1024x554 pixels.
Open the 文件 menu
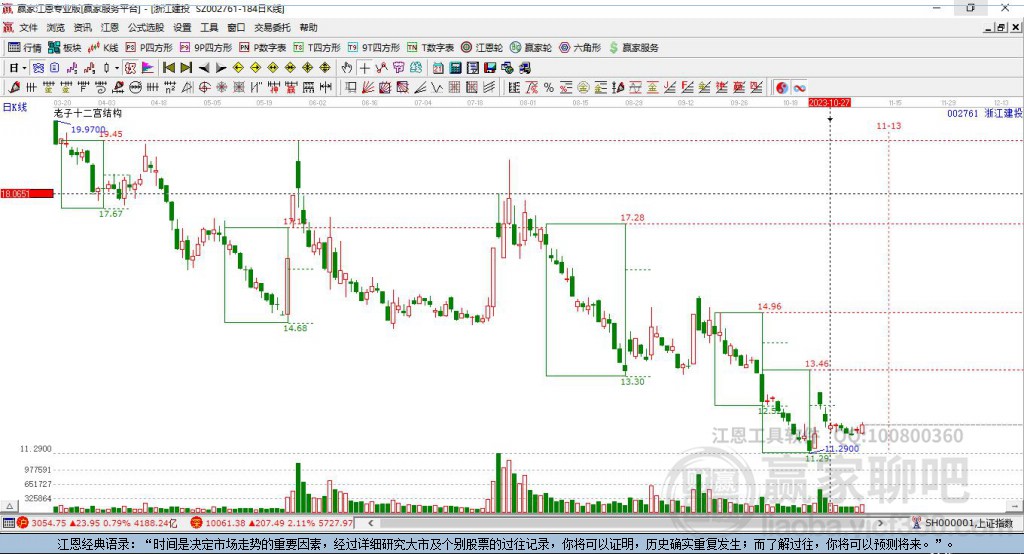click(29, 27)
